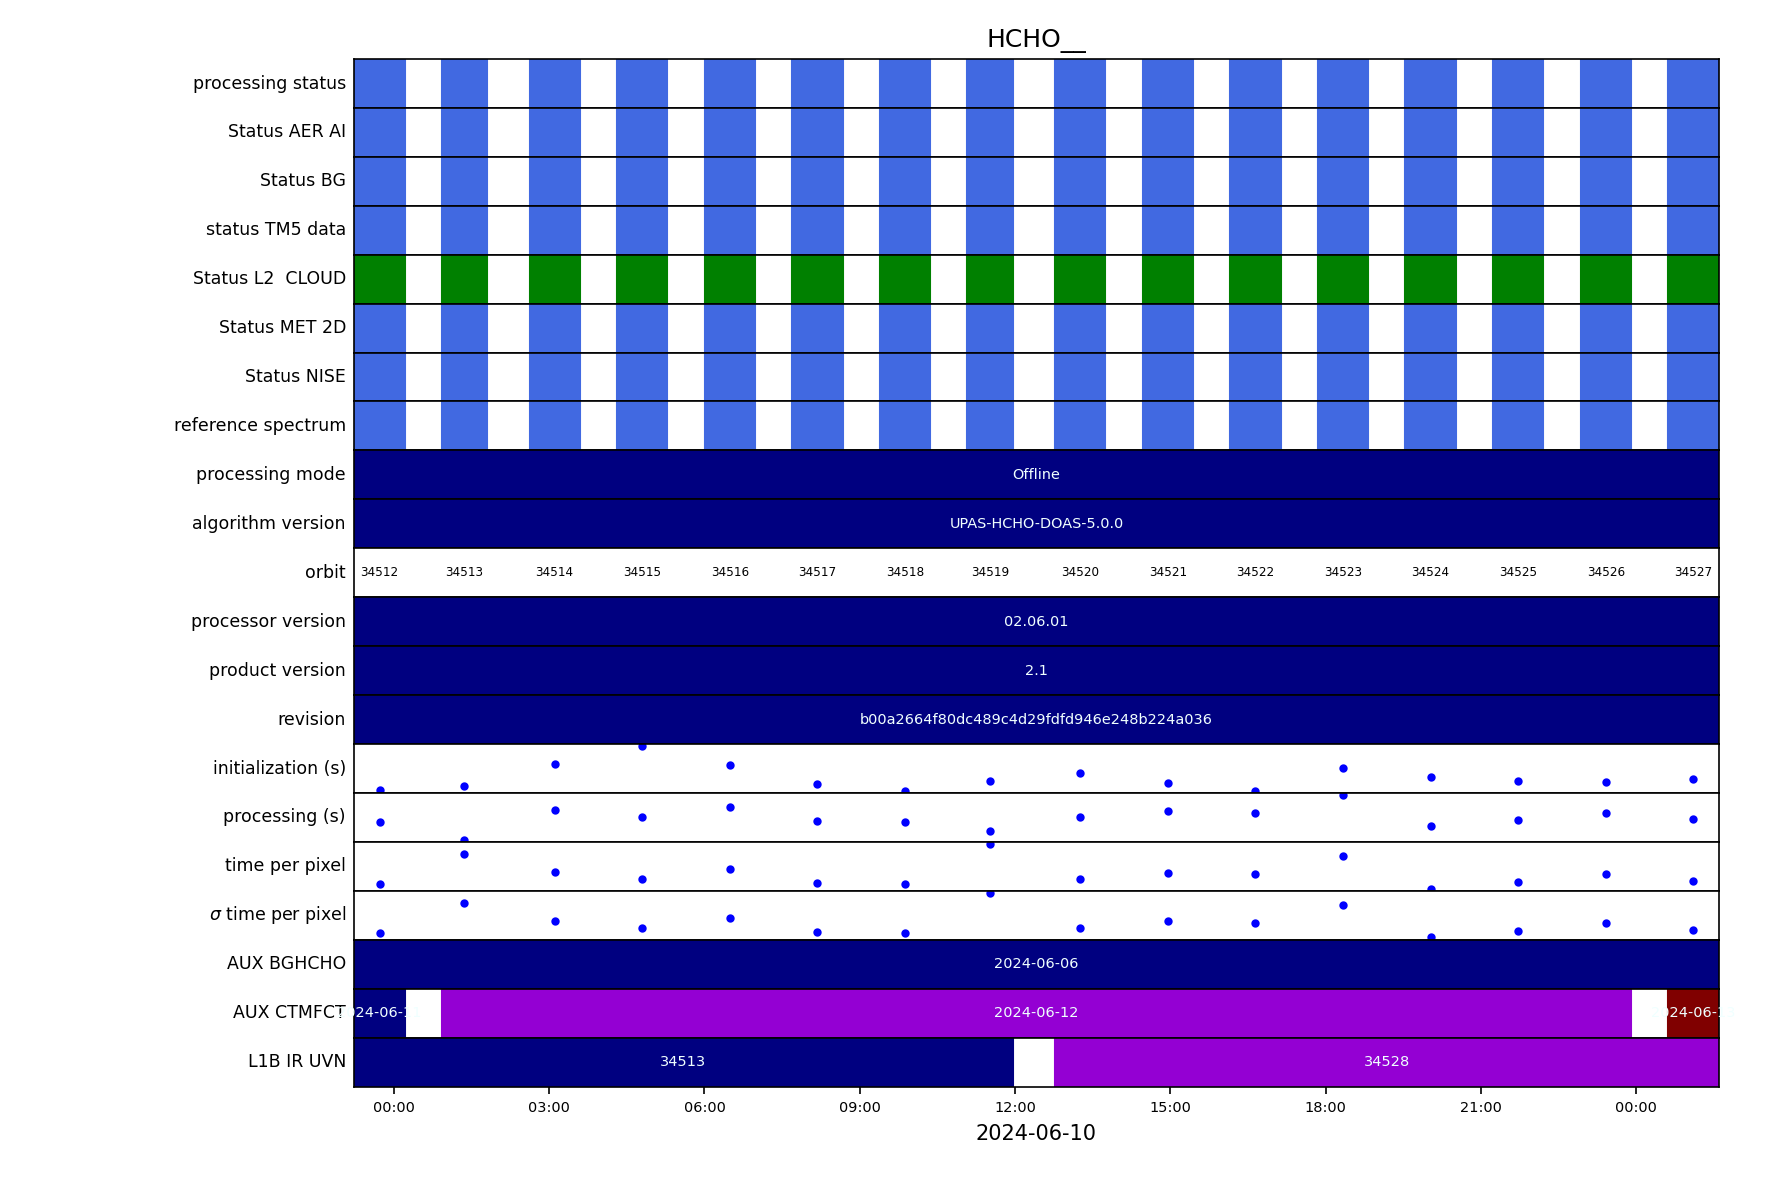Click the 2024-06-10 date axis label
The height and width of the screenshot is (1181, 1771).
[x=1036, y=1134]
